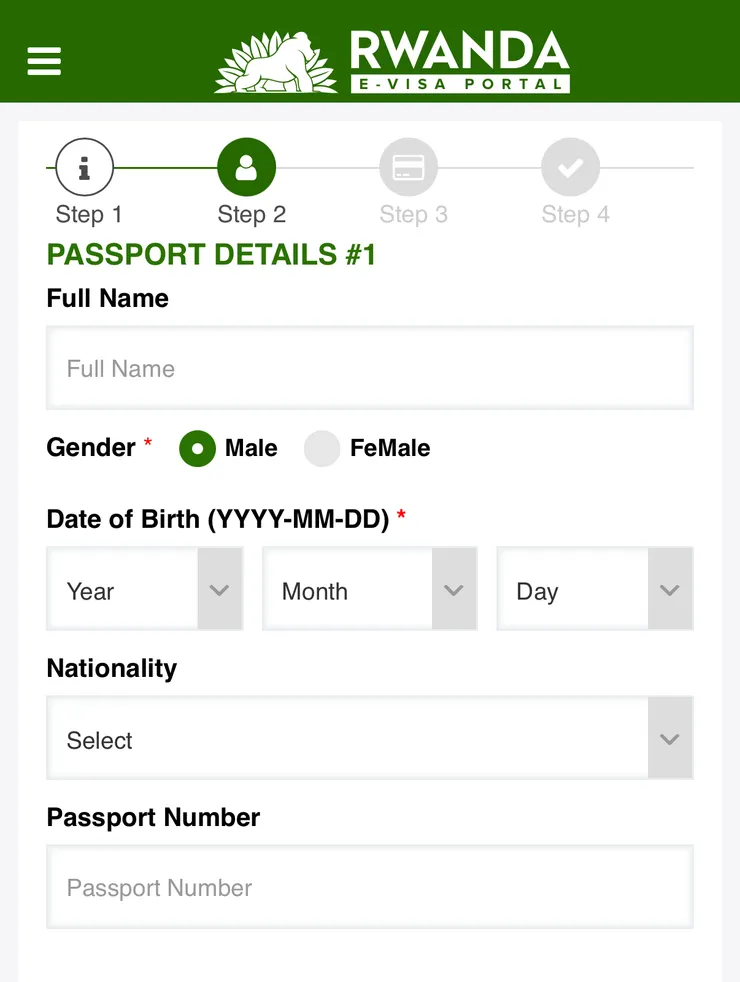The image size is (740, 982).
Task: Select the Male radio button
Action: tap(197, 449)
